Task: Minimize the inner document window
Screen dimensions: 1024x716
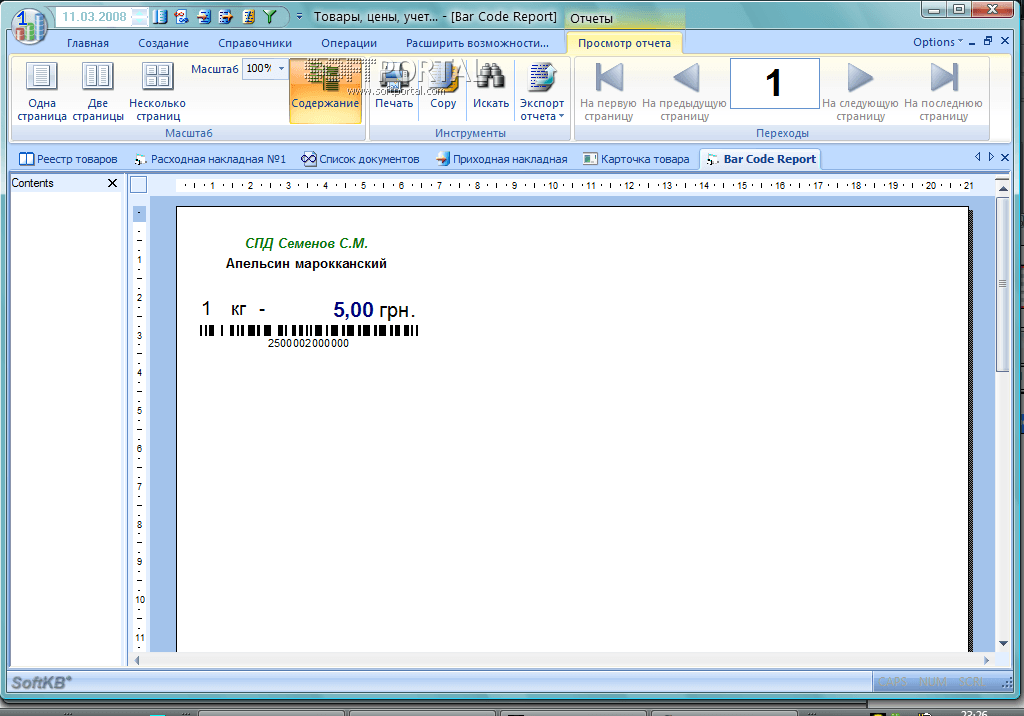Action: pos(972,42)
